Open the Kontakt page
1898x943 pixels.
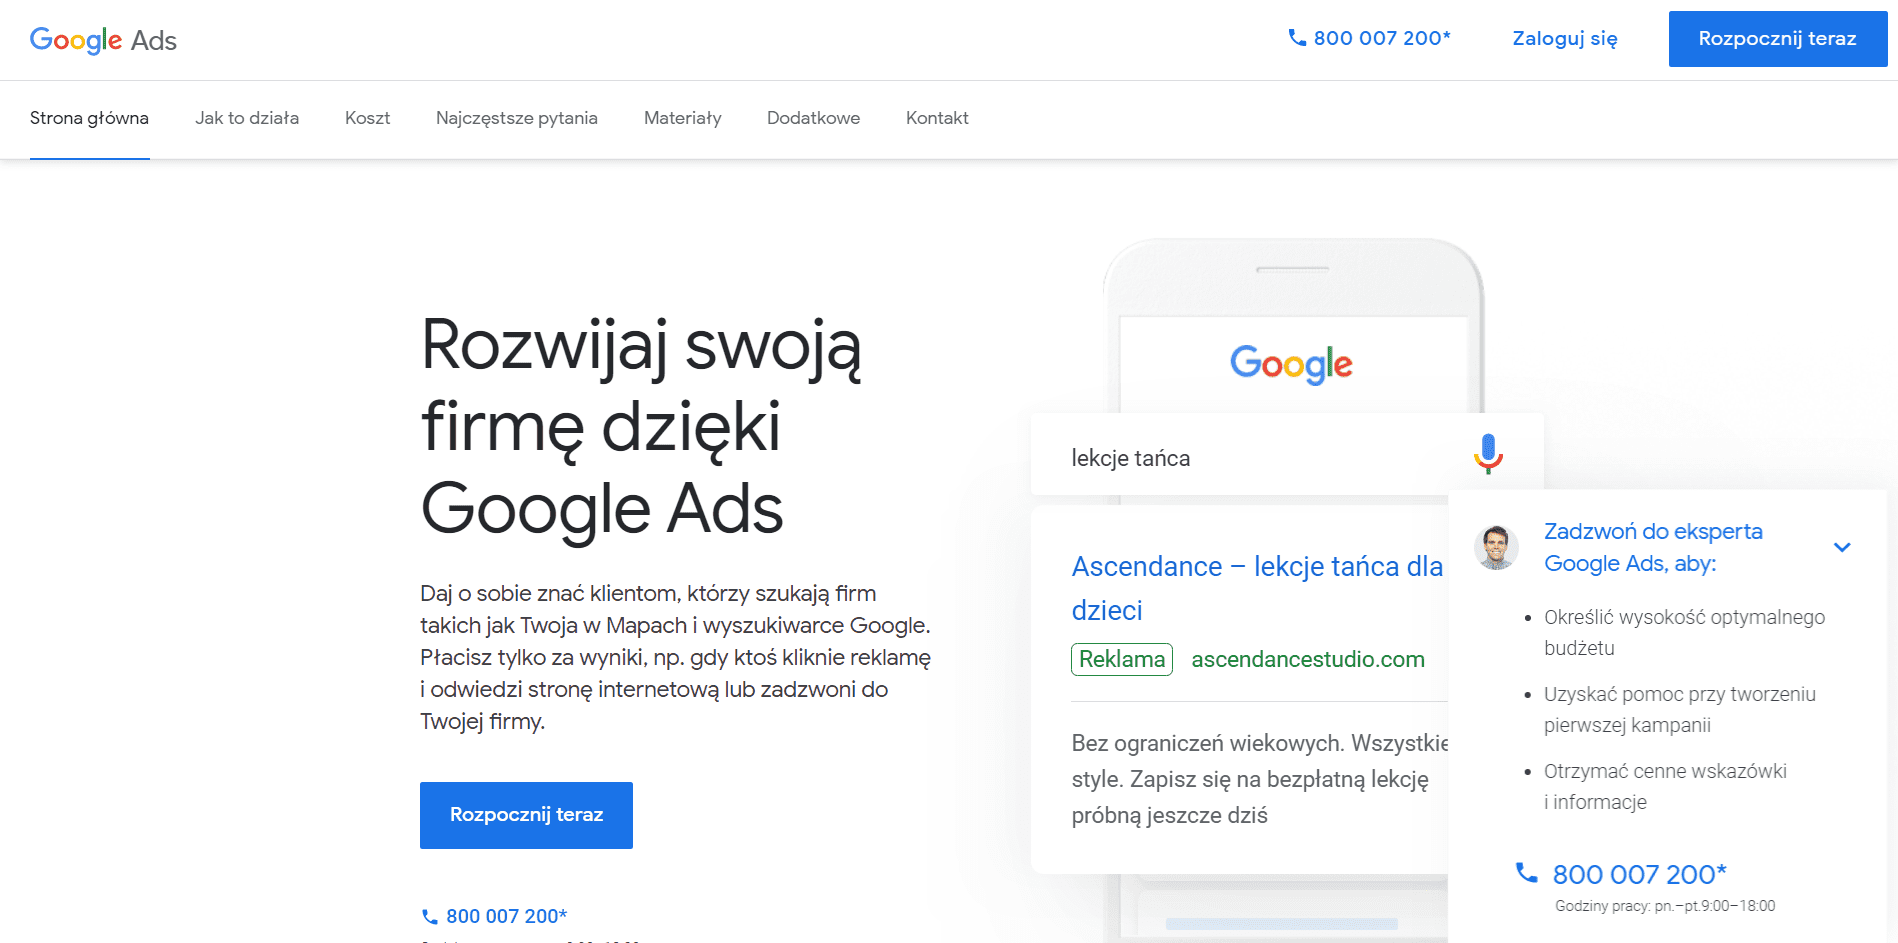936,118
